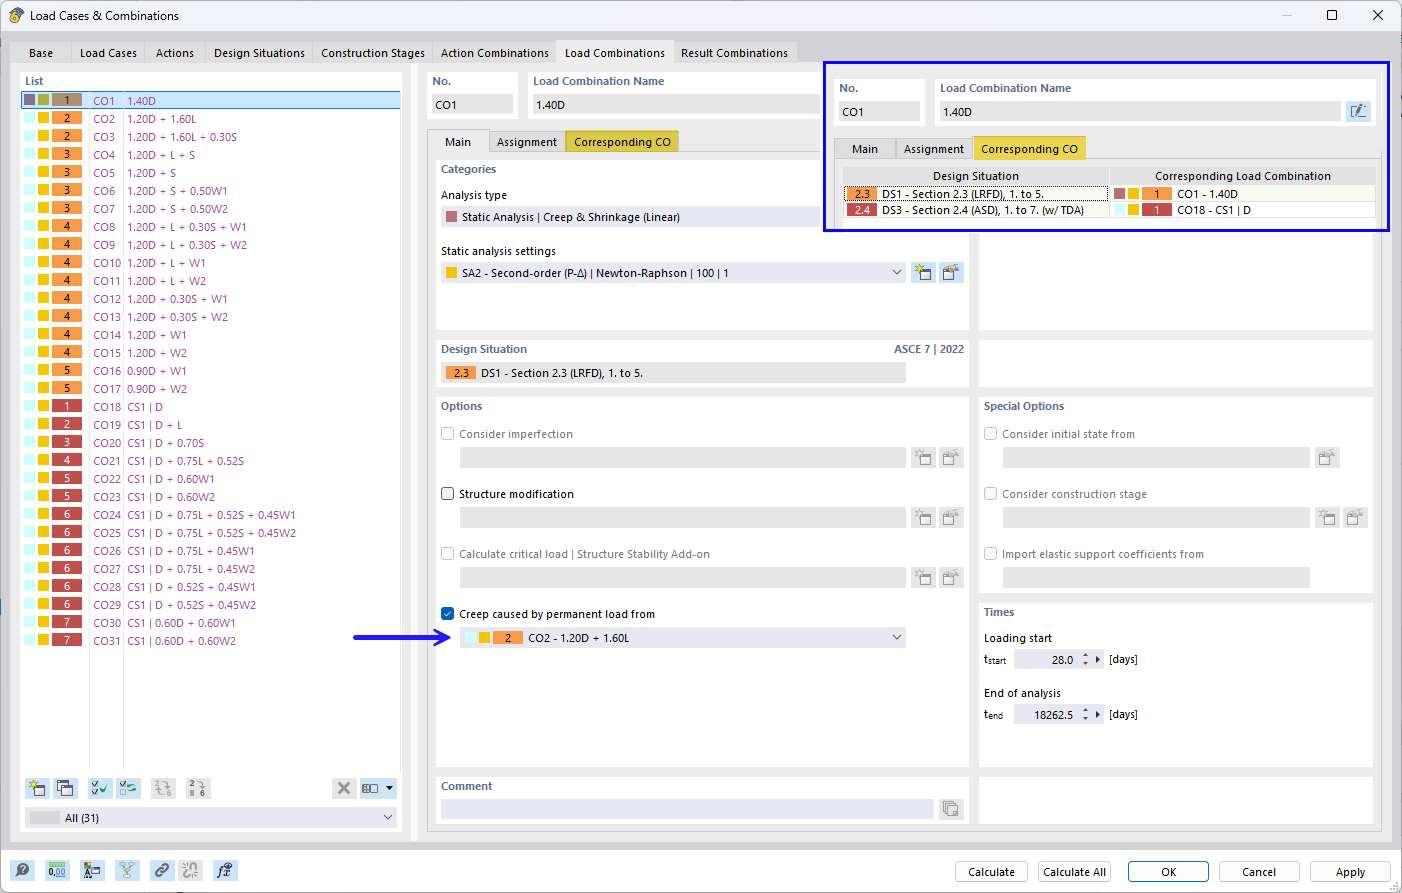The width and height of the screenshot is (1402, 893).
Task: Open the new static analysis settings icon
Action: (x=922, y=272)
